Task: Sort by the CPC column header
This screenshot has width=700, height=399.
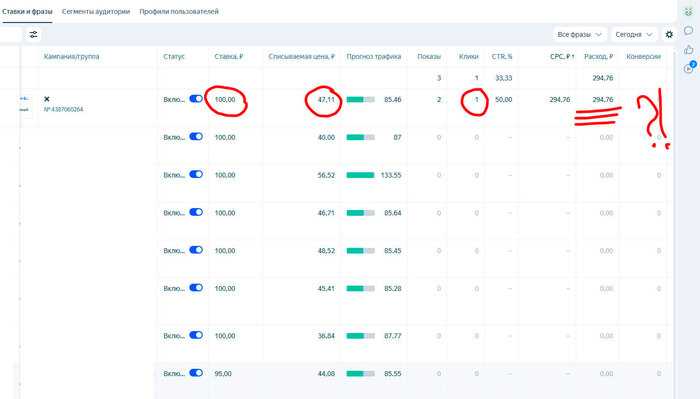Action: (562, 57)
